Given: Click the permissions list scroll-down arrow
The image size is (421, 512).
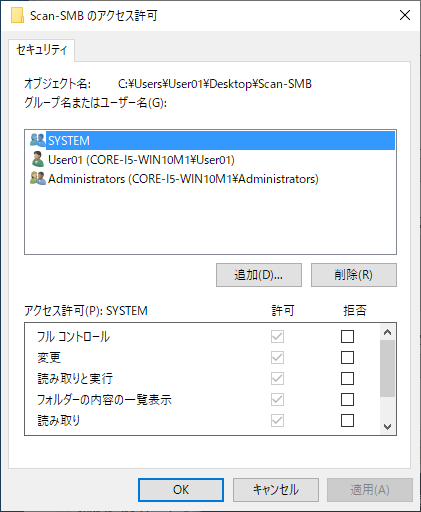Looking at the screenshot, I should (387, 426).
